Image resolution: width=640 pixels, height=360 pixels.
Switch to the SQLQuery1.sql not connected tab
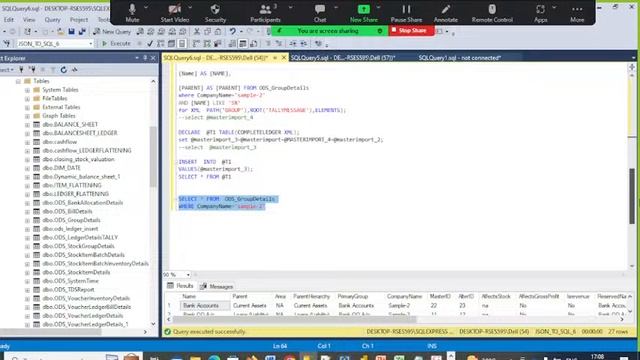[460, 58]
